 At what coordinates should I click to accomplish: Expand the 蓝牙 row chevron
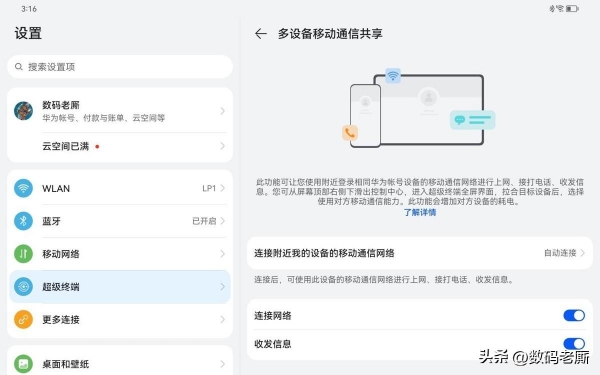(x=222, y=221)
